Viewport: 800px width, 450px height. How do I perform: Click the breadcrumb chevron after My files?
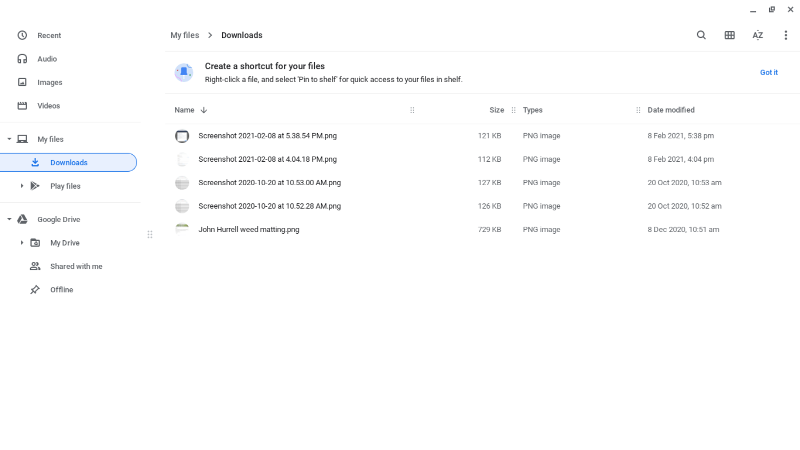tap(210, 35)
